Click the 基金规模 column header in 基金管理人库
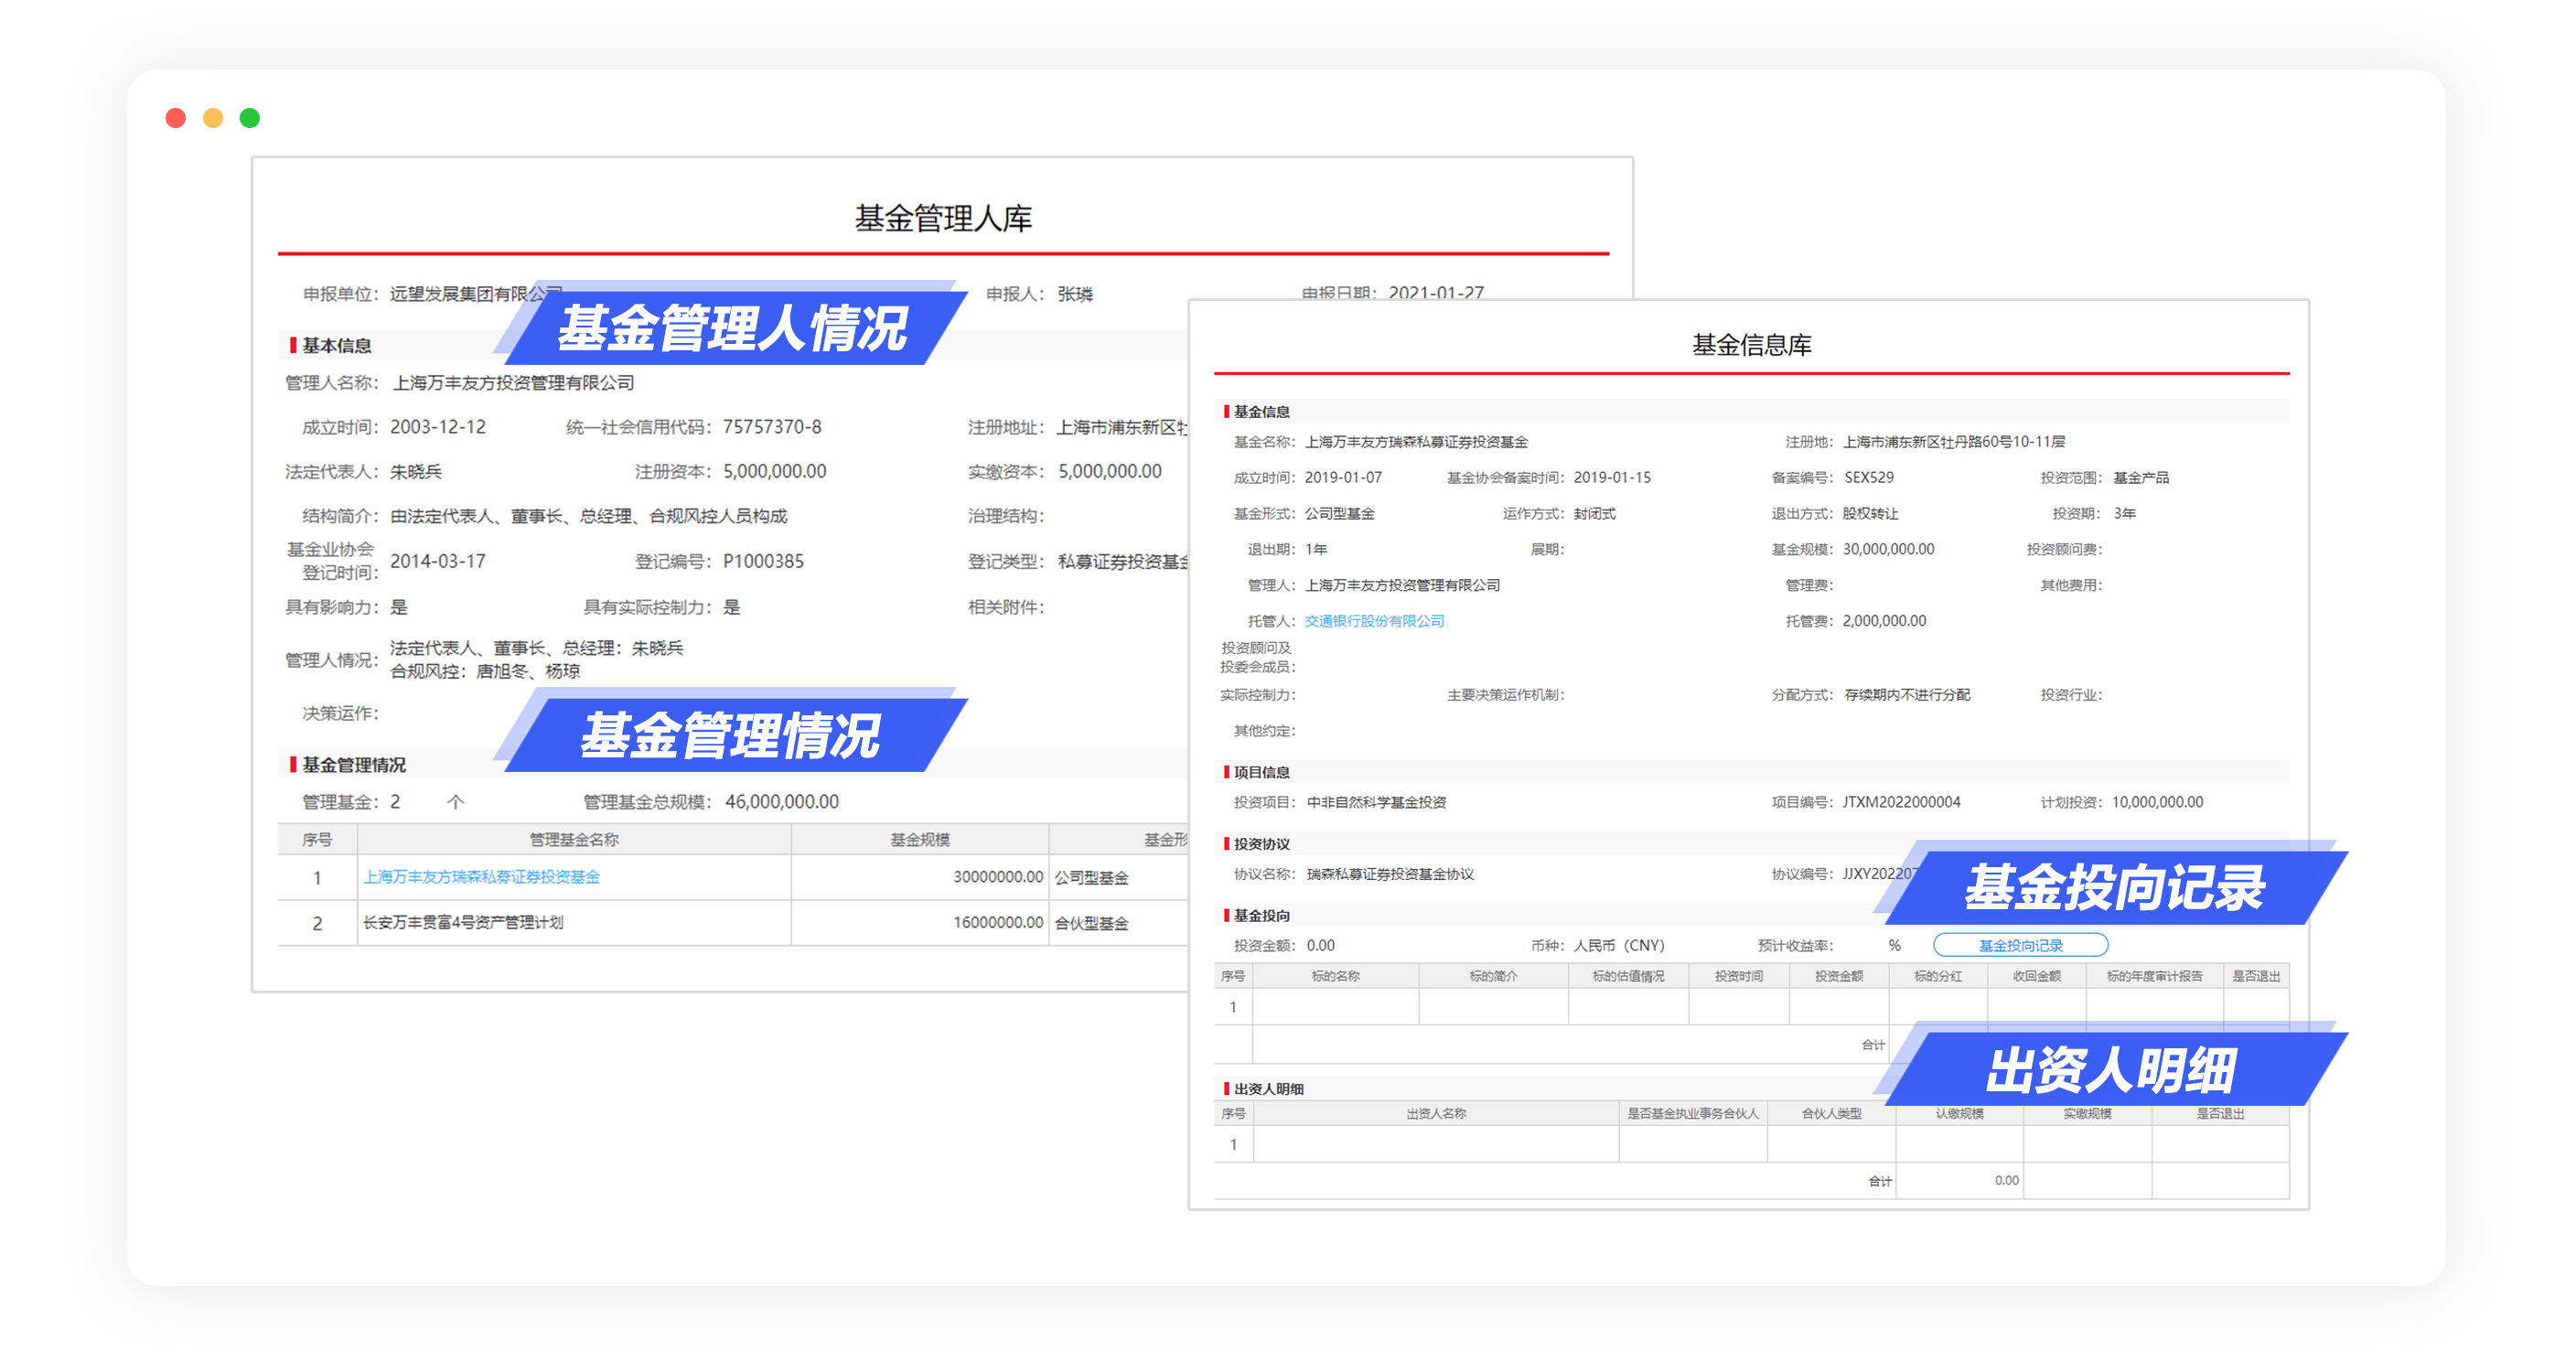The height and width of the screenshot is (1362, 2576). point(920,839)
